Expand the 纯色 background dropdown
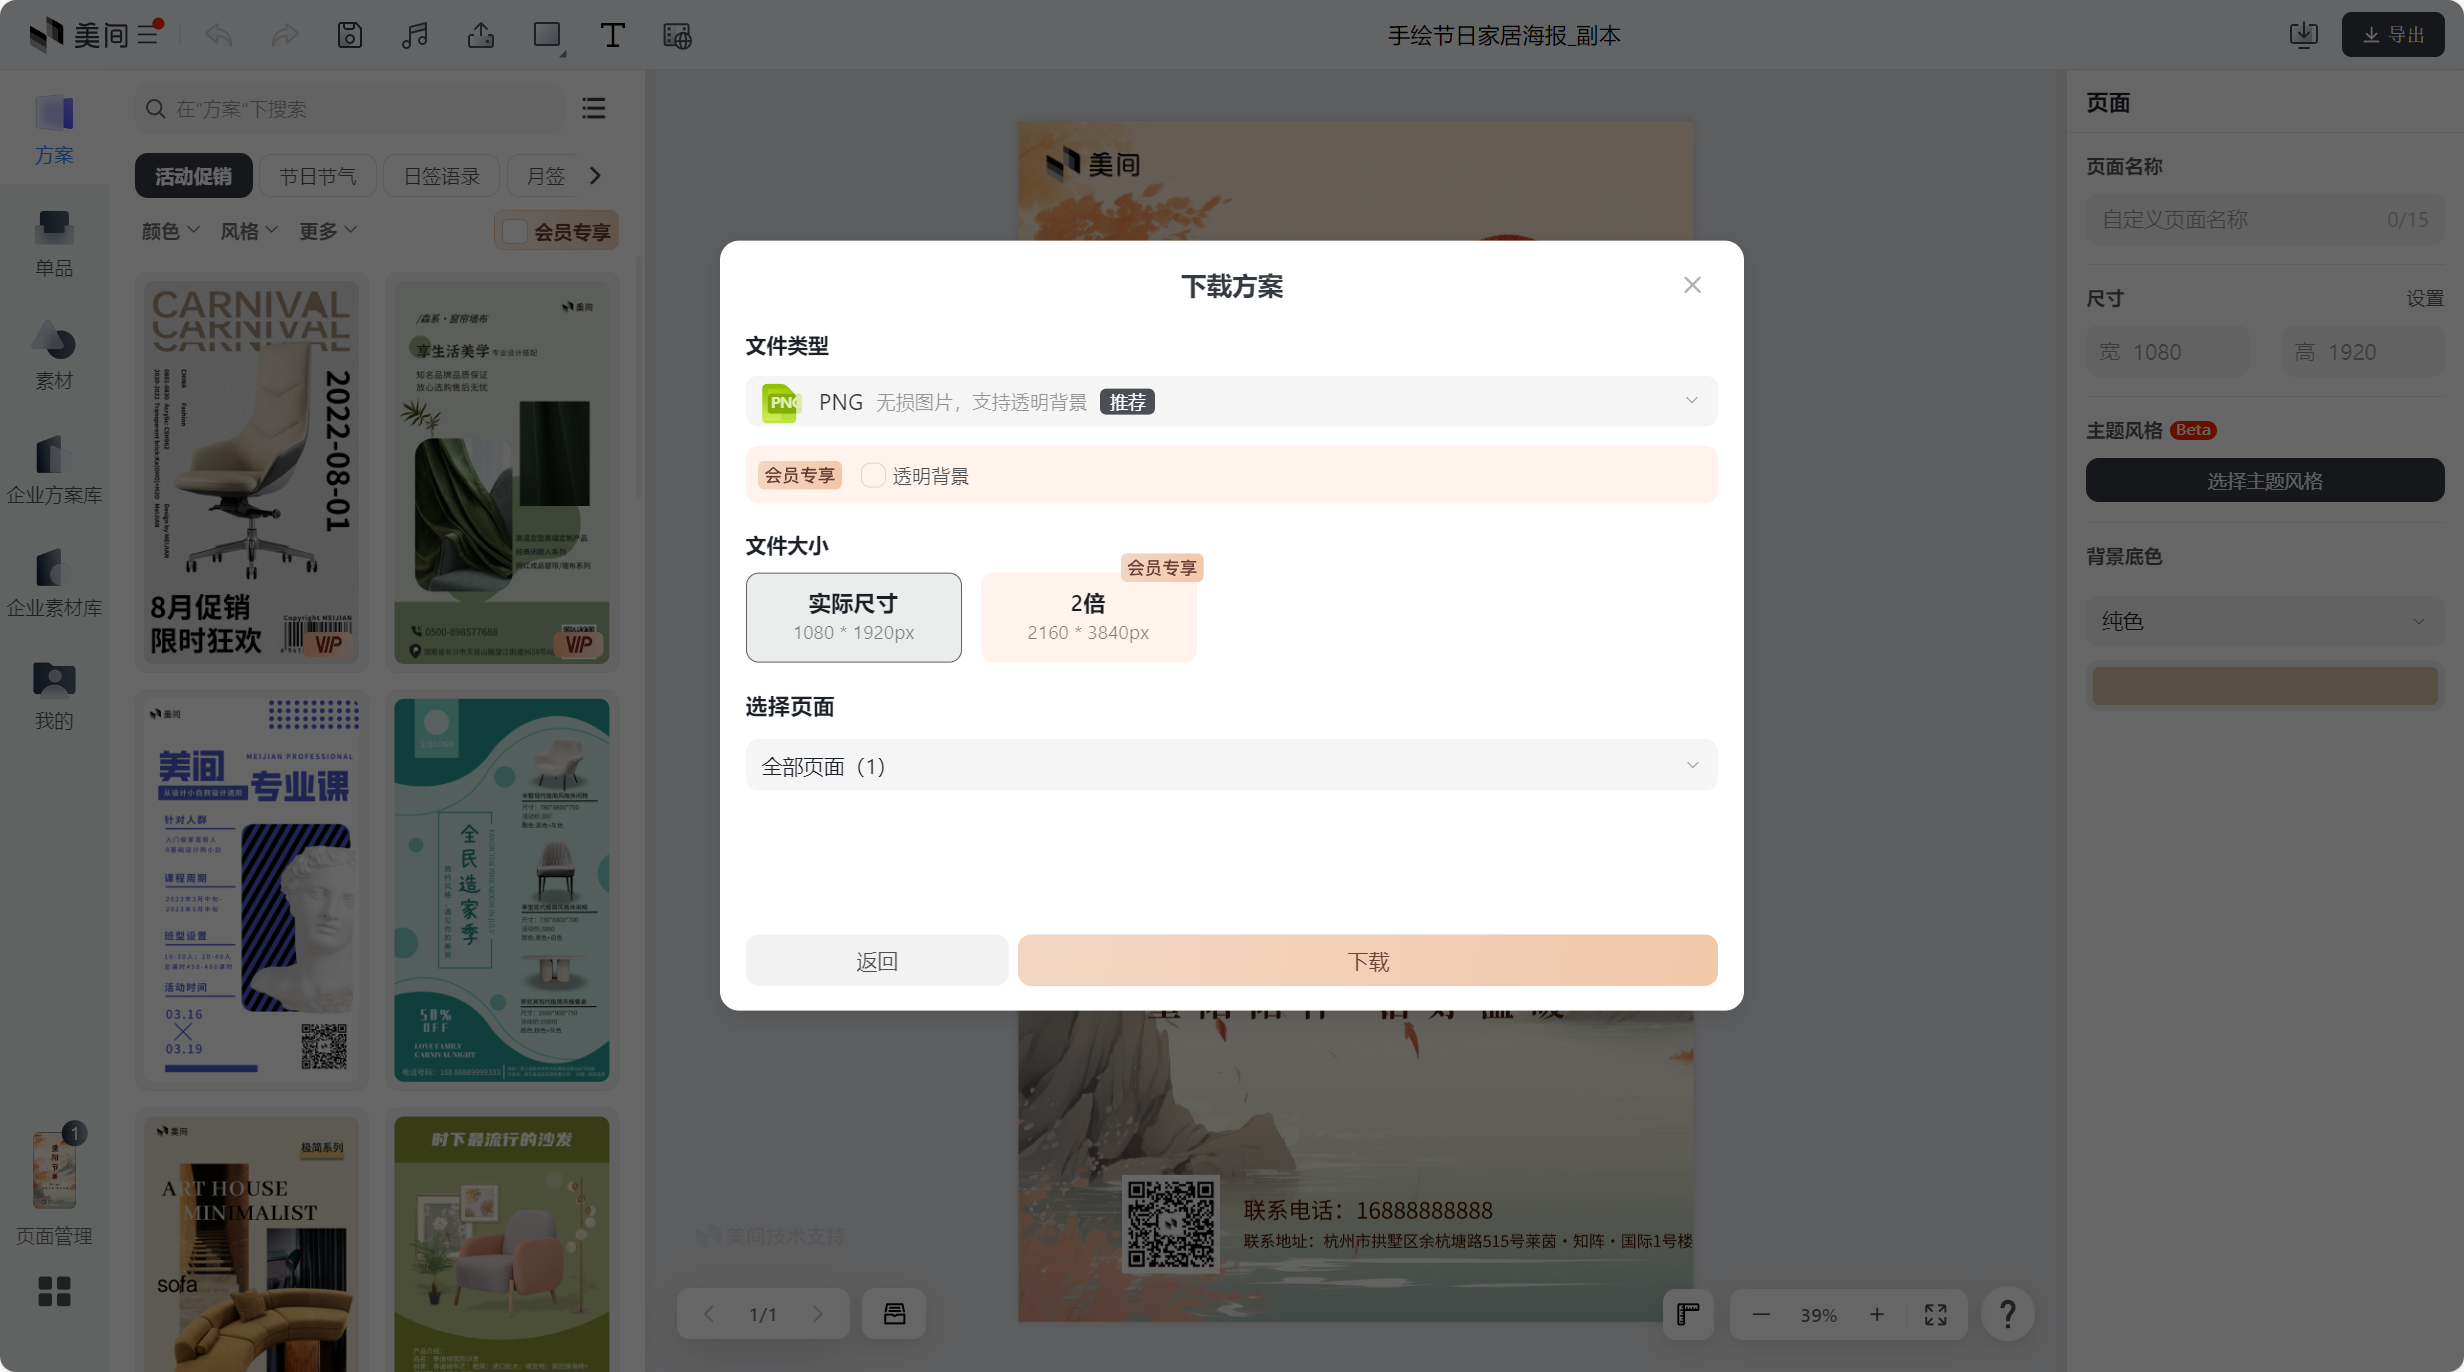2464x1372 pixels. 2264,621
